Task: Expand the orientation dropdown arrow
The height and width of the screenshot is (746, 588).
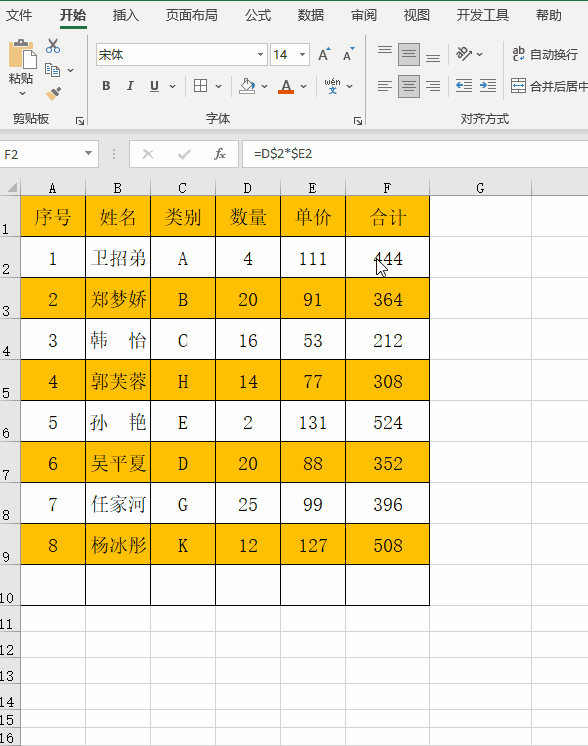Action: click(479, 54)
